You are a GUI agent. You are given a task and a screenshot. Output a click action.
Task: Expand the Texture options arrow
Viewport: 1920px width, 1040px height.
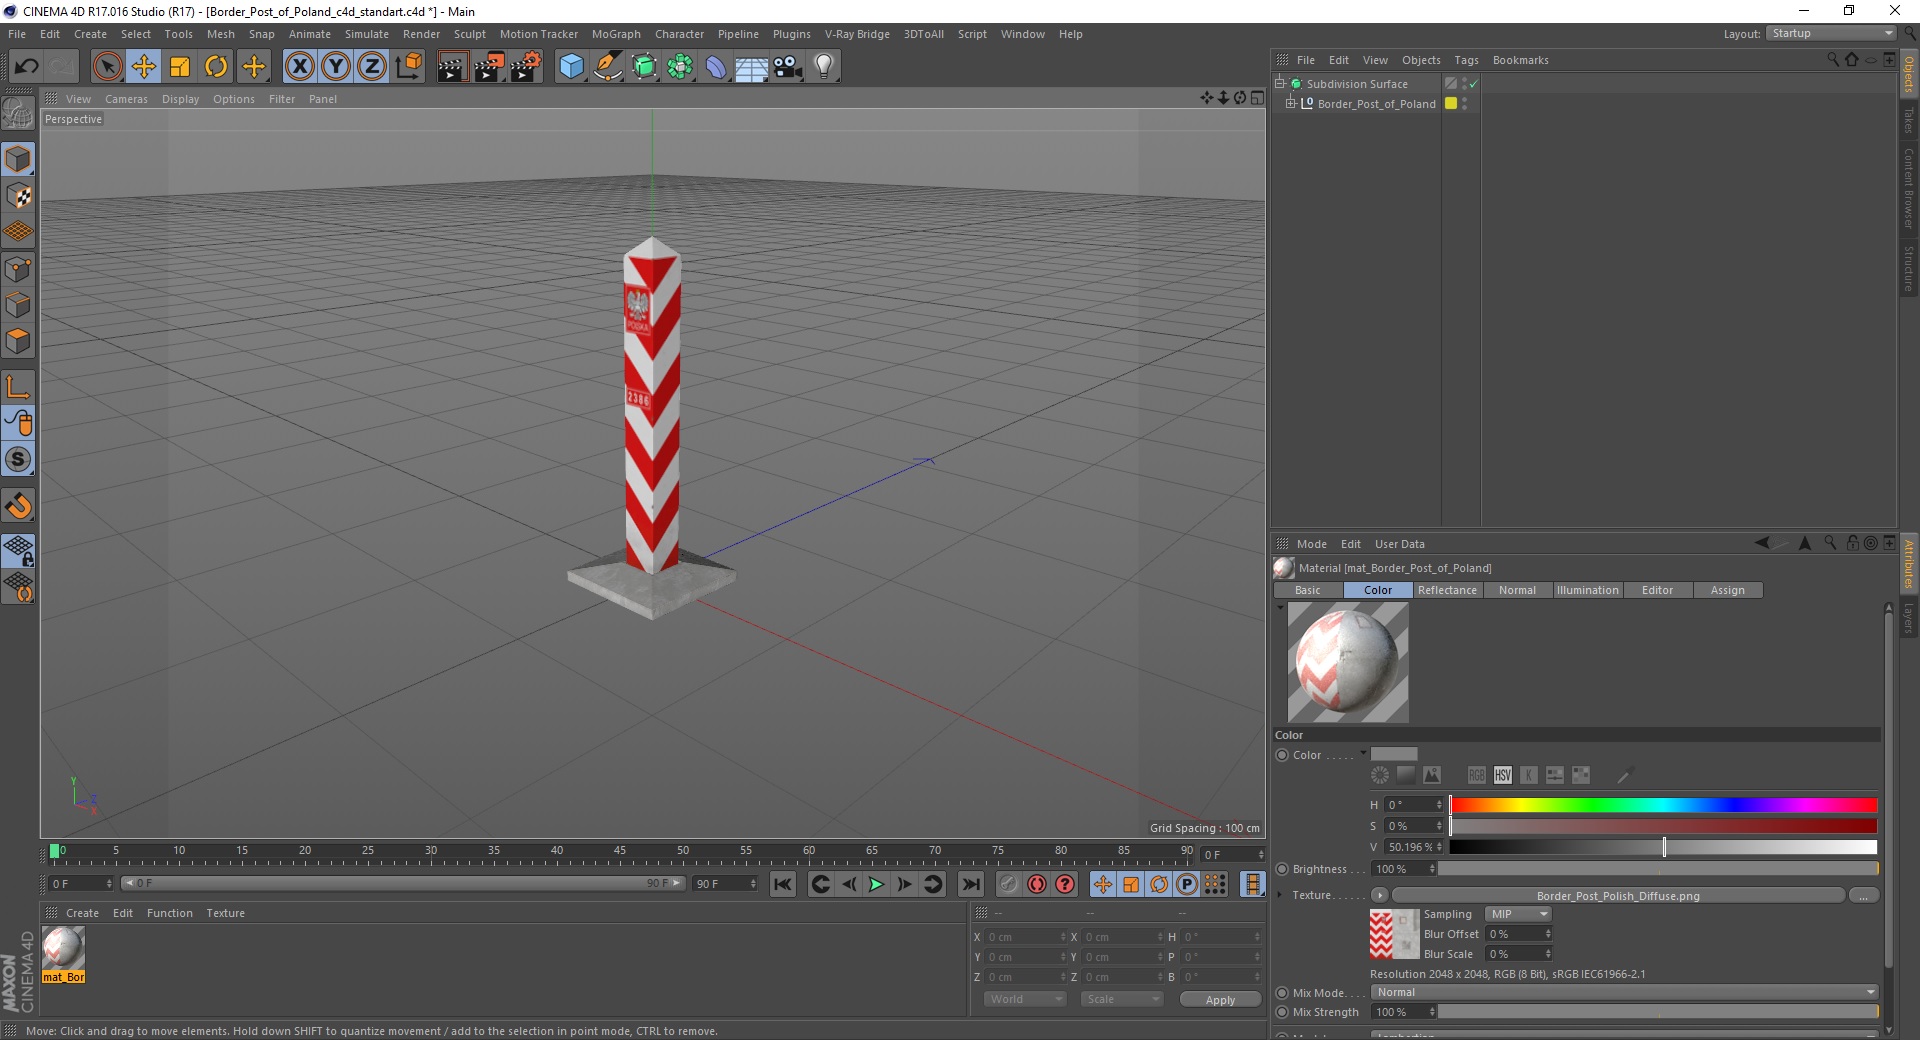point(1280,895)
